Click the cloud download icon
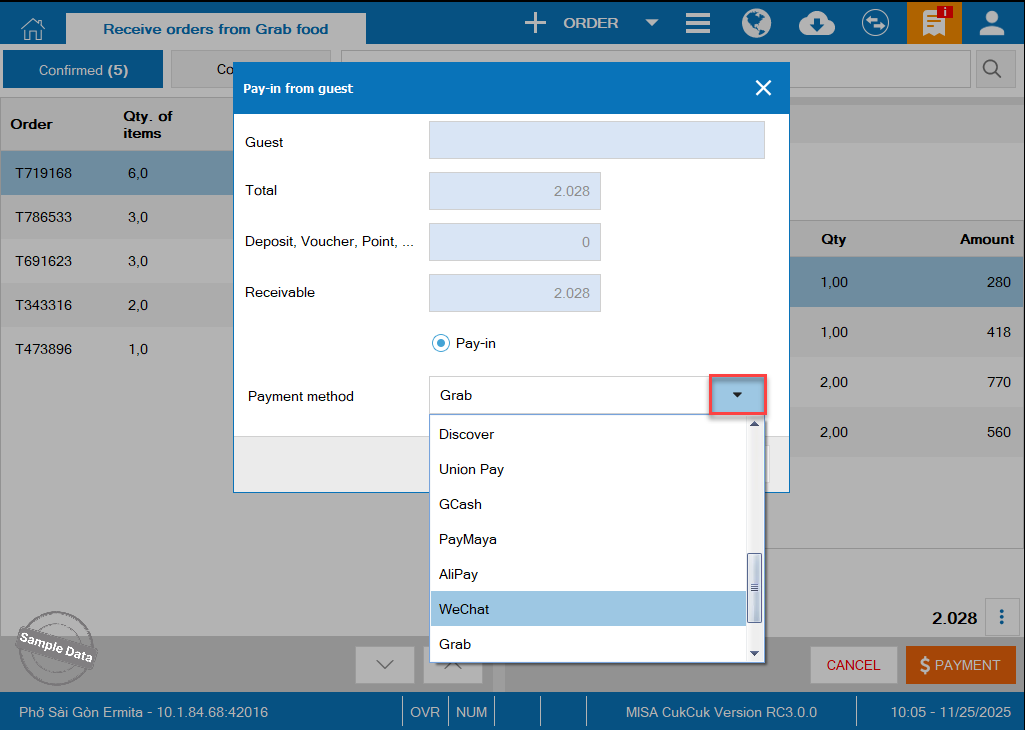This screenshot has width=1025, height=730. 817,23
